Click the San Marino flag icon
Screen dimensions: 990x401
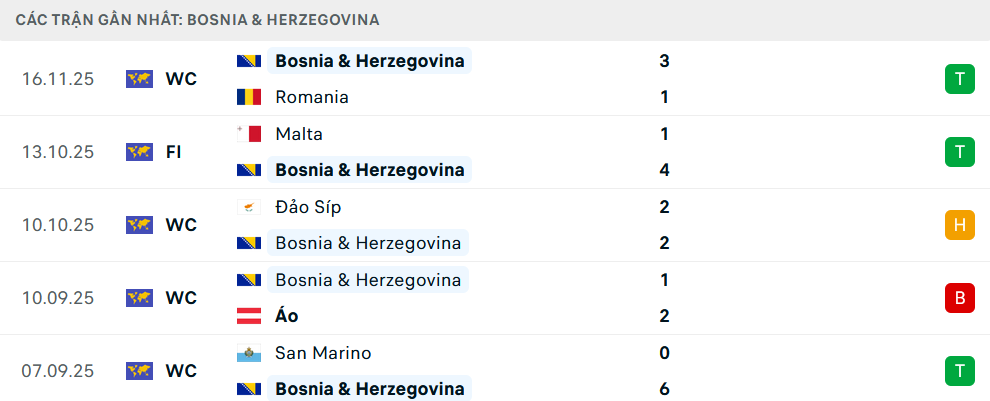tap(249, 353)
